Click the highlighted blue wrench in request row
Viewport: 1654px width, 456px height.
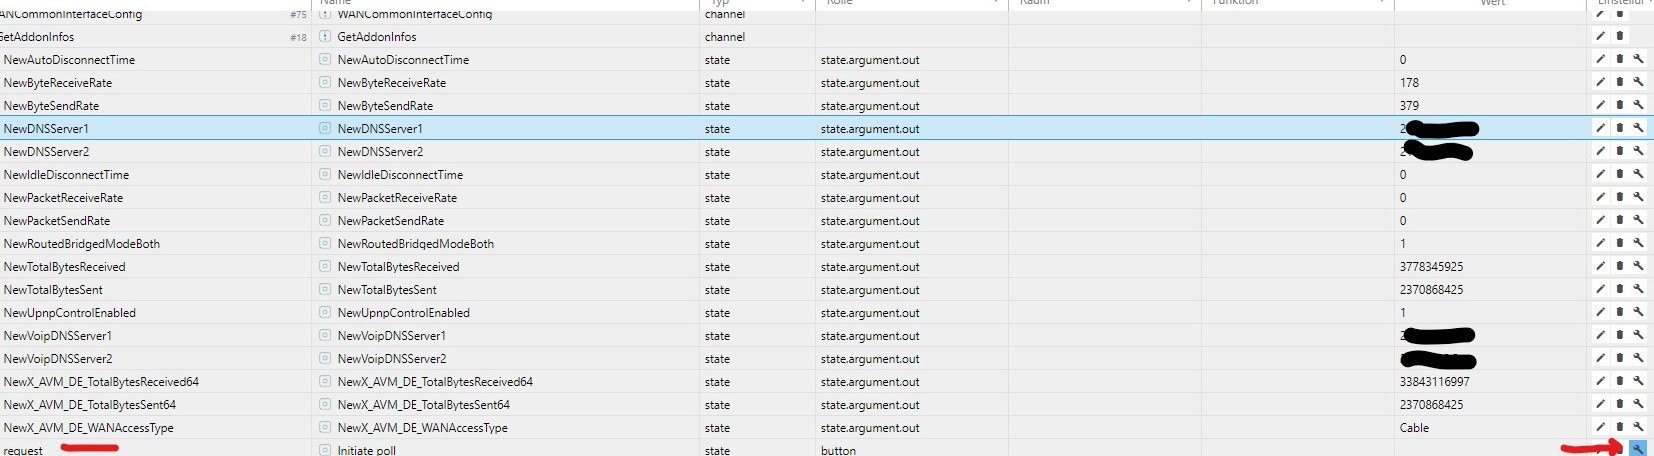click(1638, 449)
